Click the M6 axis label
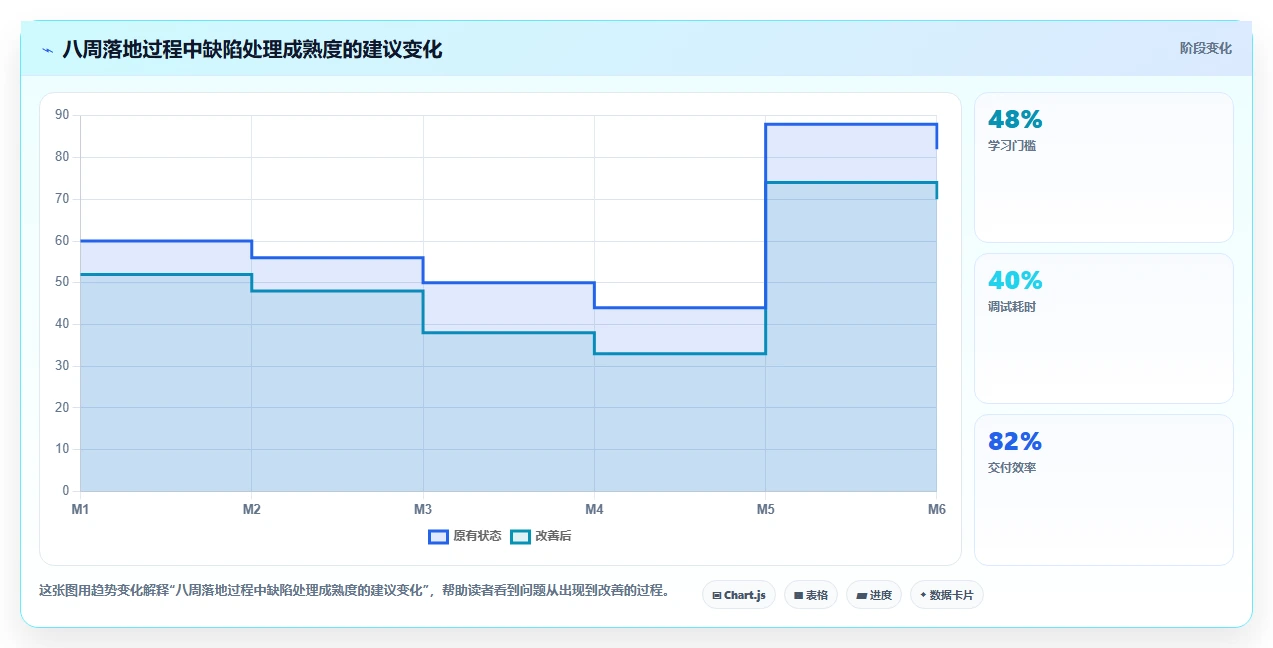1273x648 pixels. [936, 509]
